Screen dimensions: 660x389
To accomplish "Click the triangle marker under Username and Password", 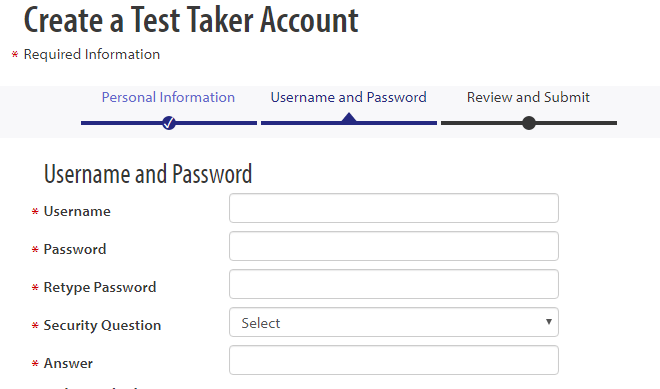I will pos(349,117).
